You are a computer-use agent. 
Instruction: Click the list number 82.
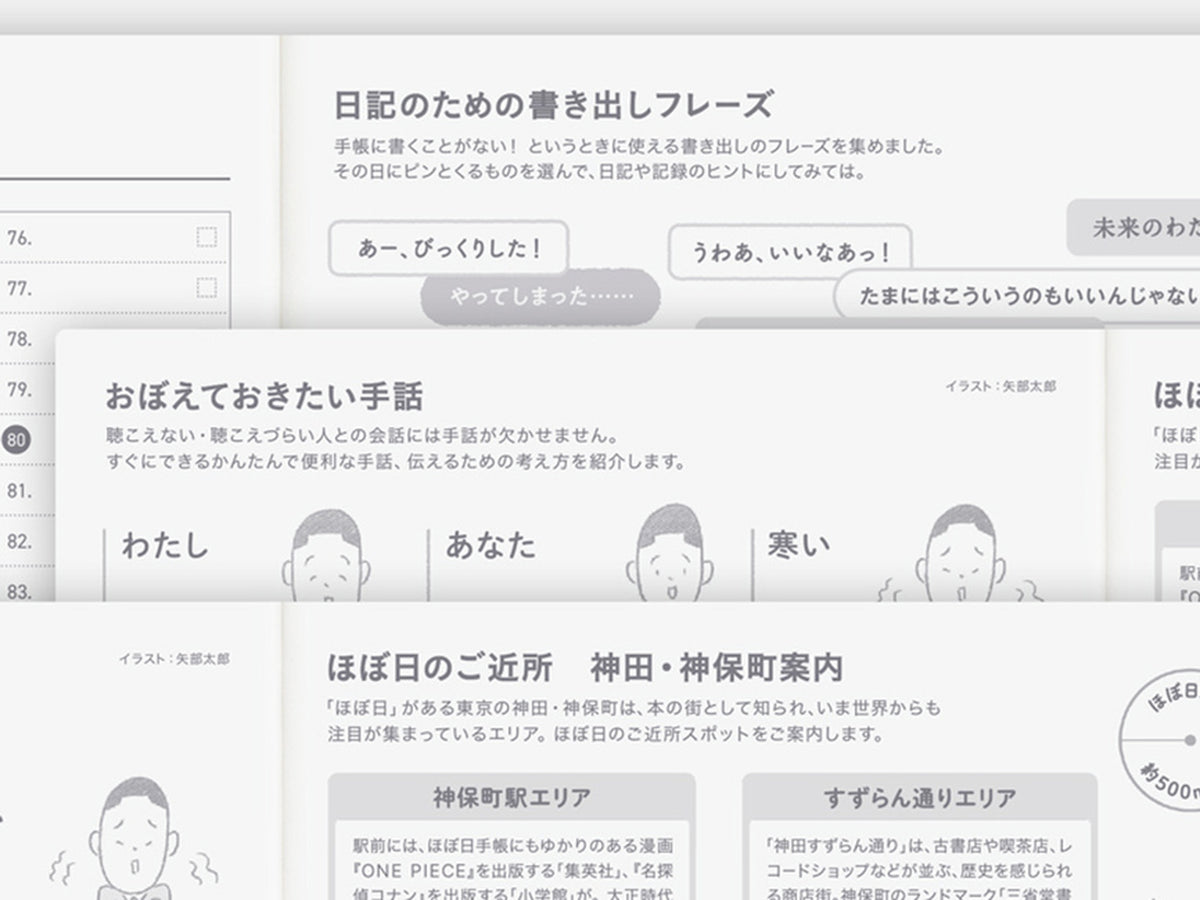coord(19,541)
